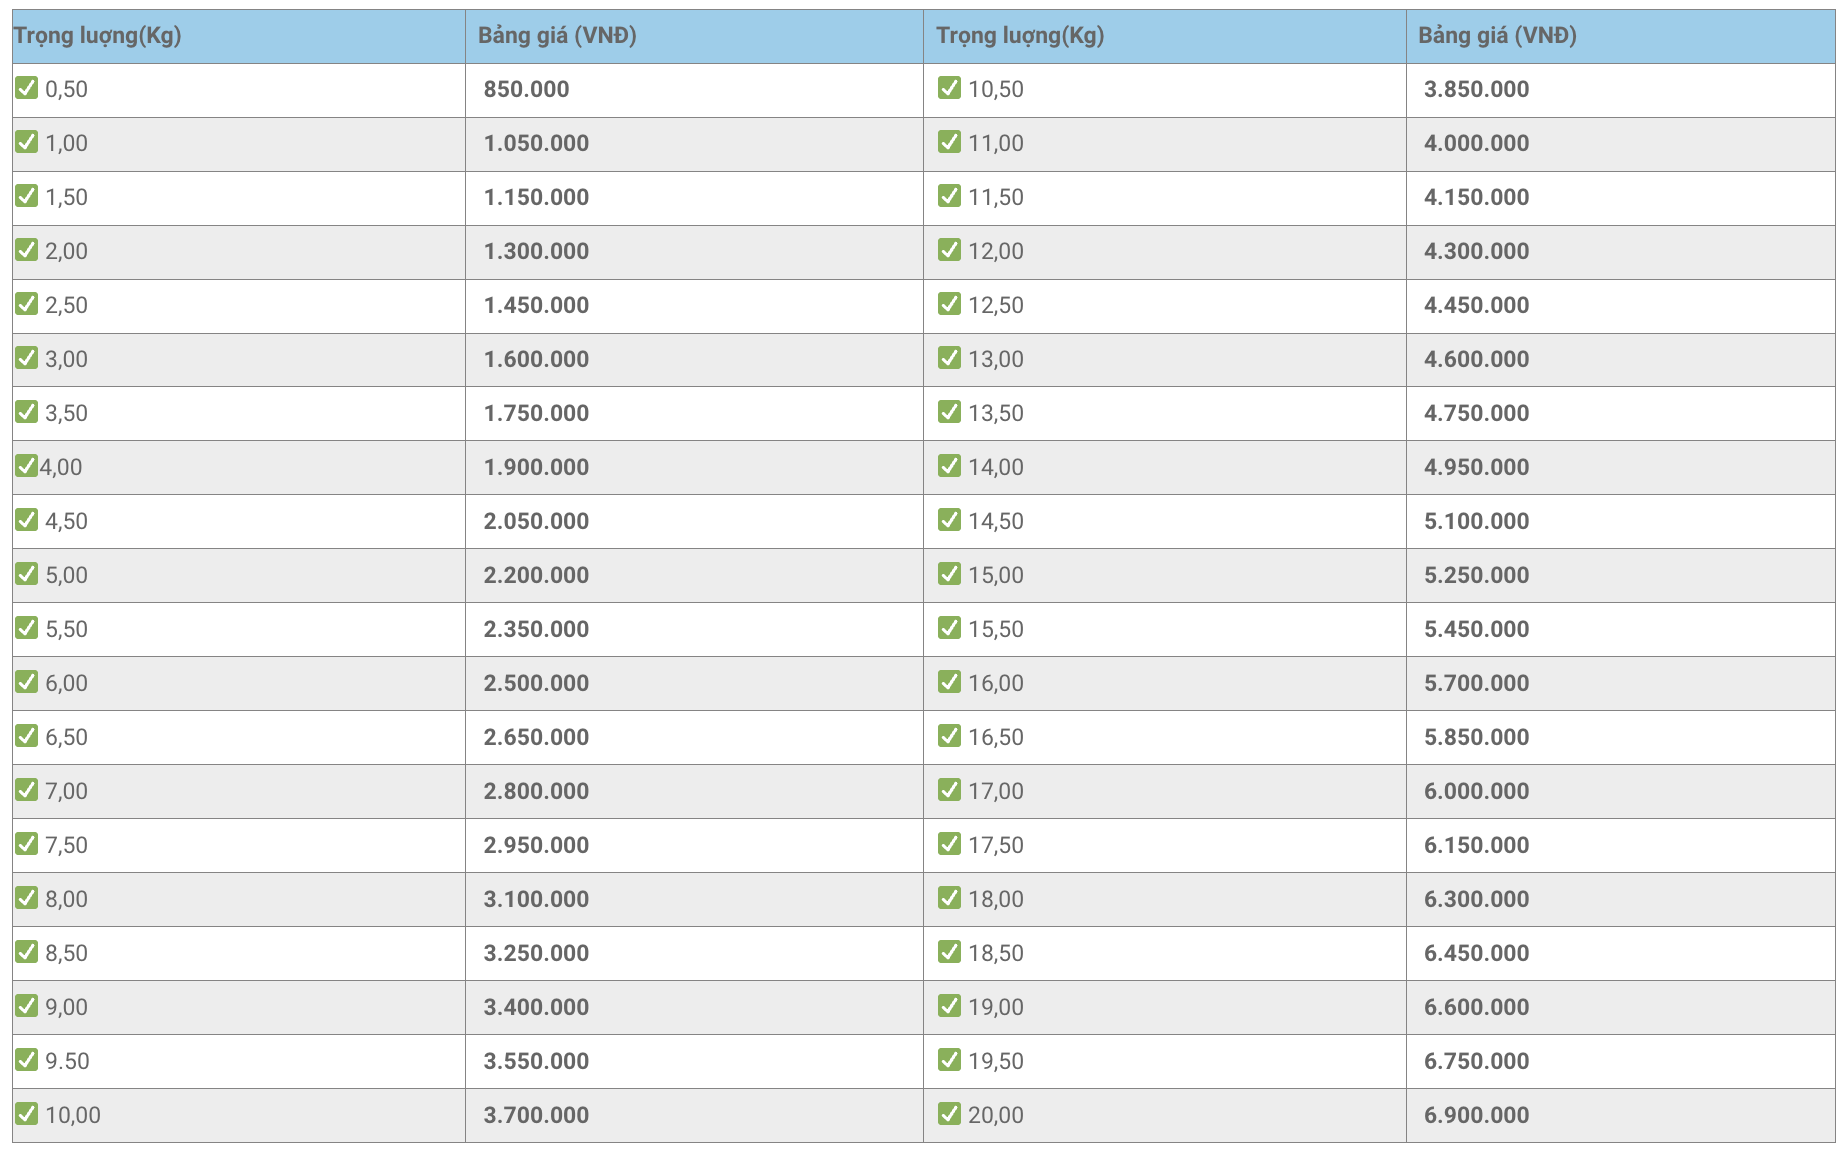This screenshot has width=1842, height=1158.
Task: Click the price 5.450.000
Action: tap(1476, 629)
